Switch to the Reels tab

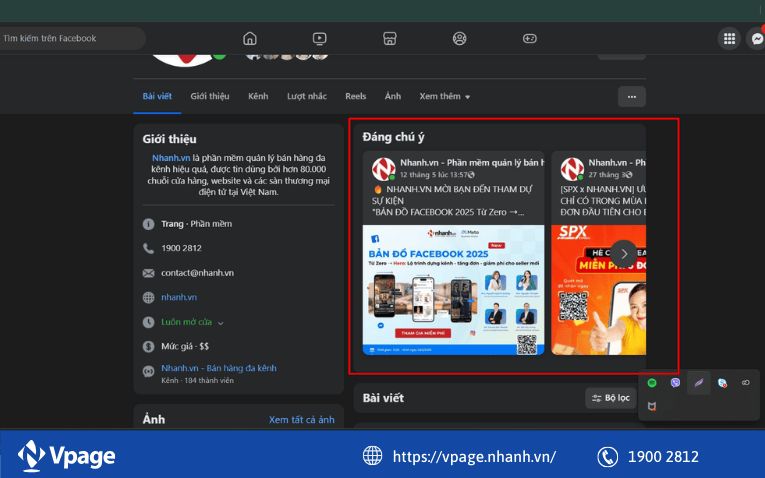point(356,96)
